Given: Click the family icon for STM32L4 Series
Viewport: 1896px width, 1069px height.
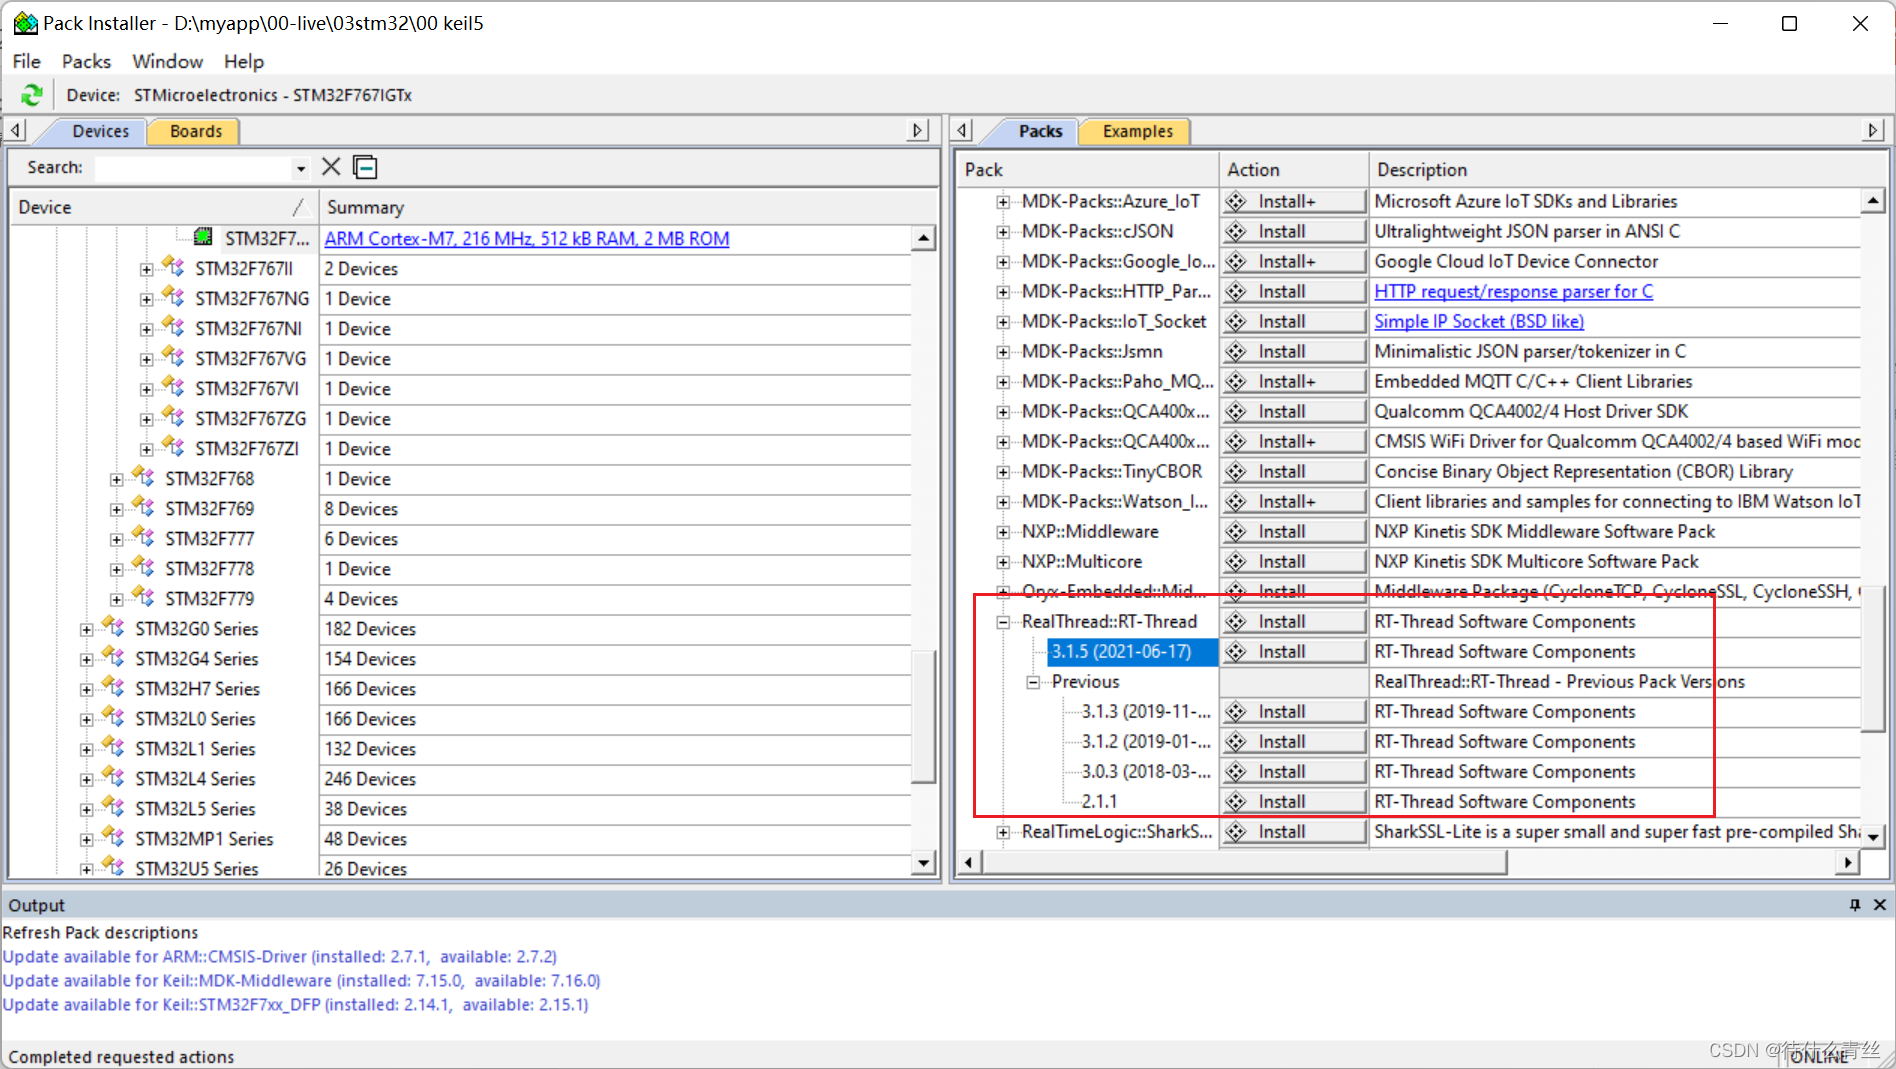Looking at the screenshot, I should [114, 777].
